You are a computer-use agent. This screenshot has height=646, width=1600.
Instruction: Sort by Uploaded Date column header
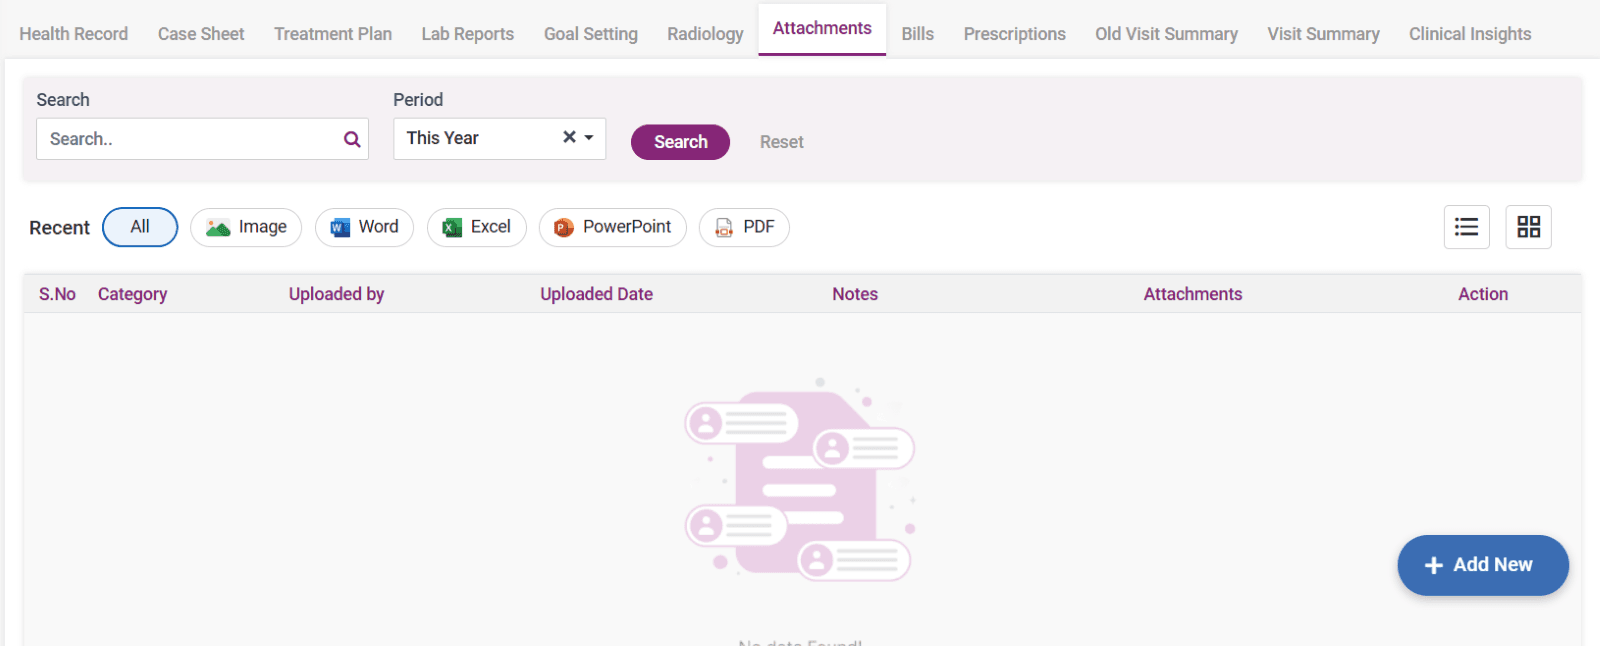[596, 294]
